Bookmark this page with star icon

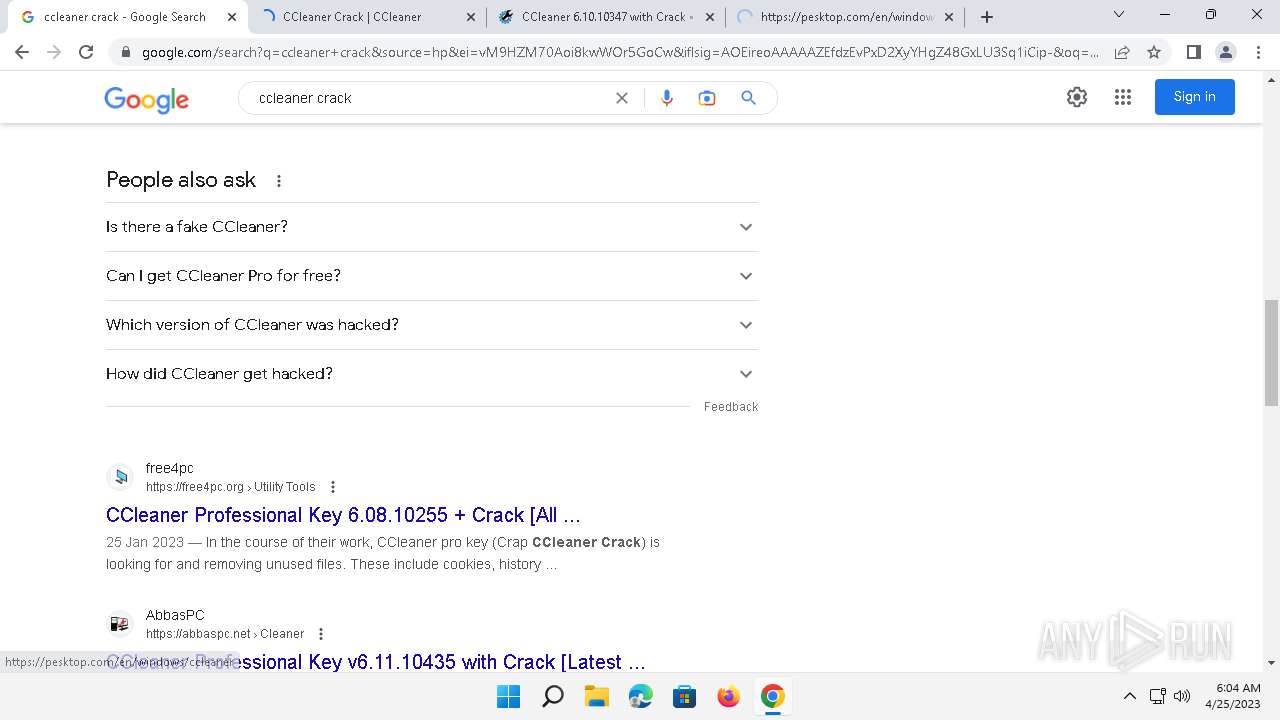[x=1154, y=52]
